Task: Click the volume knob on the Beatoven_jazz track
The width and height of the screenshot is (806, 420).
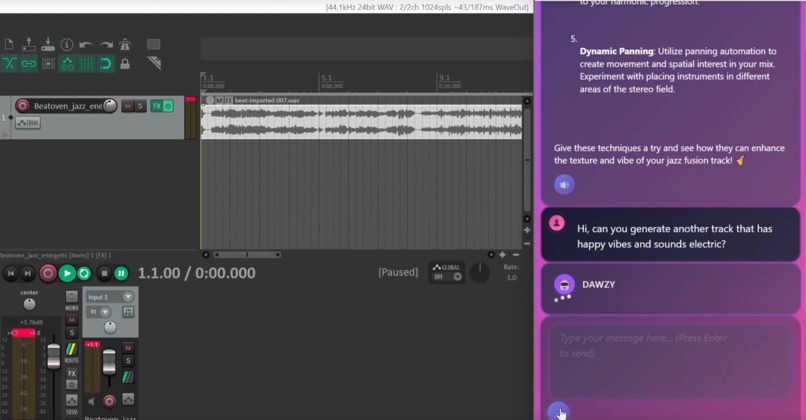Action: [x=110, y=105]
